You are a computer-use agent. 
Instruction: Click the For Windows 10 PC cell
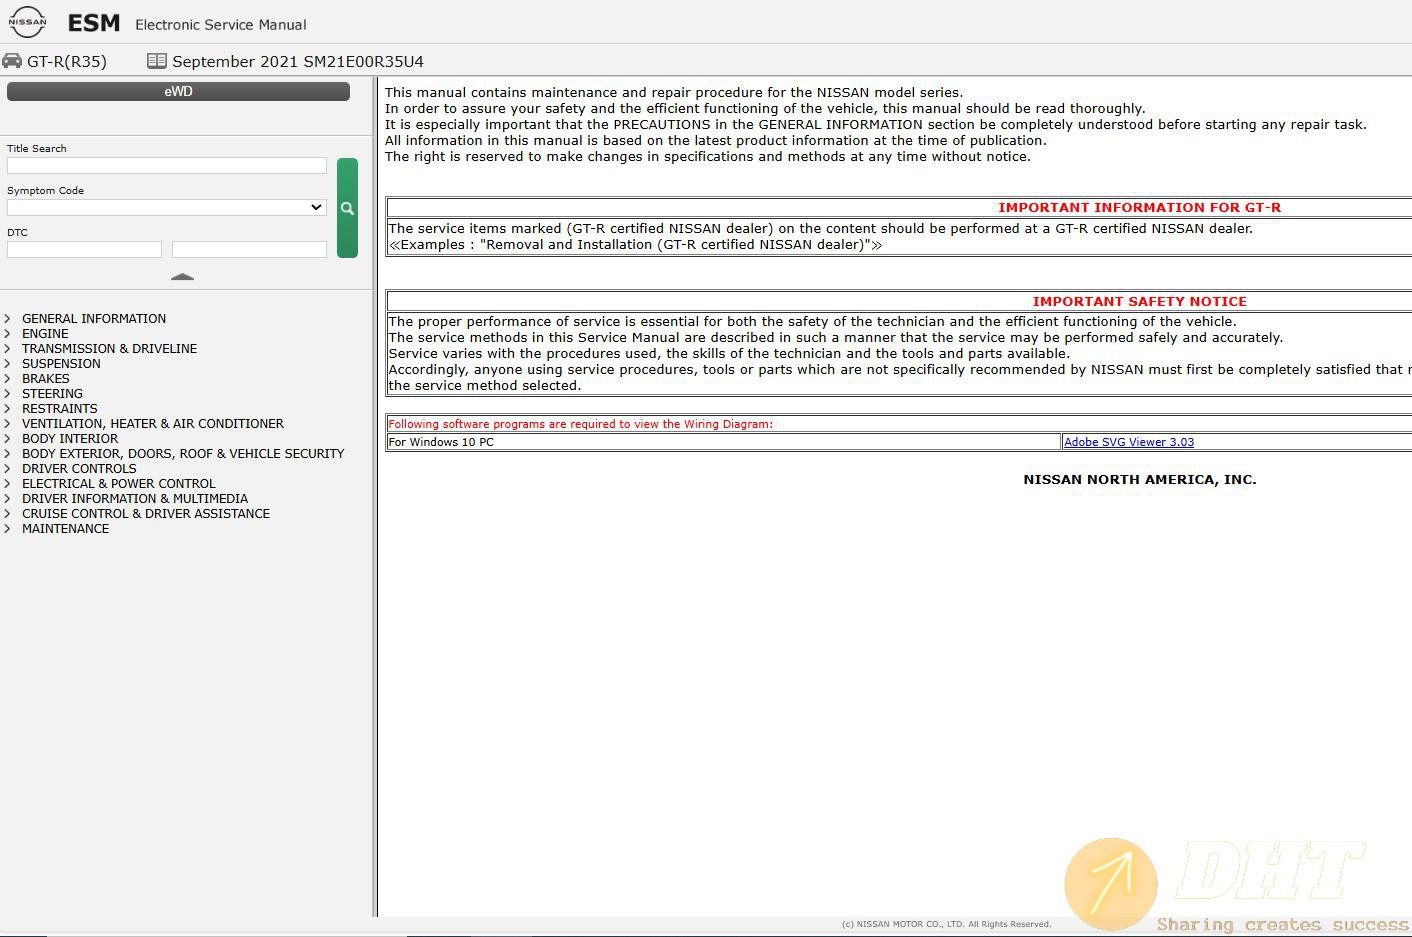(x=724, y=442)
